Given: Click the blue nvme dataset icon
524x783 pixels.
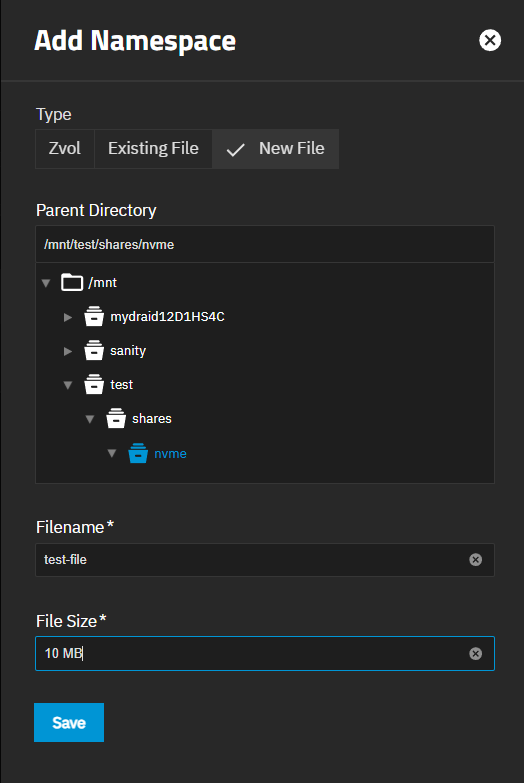Looking at the screenshot, I should pyautogui.click(x=138, y=453).
